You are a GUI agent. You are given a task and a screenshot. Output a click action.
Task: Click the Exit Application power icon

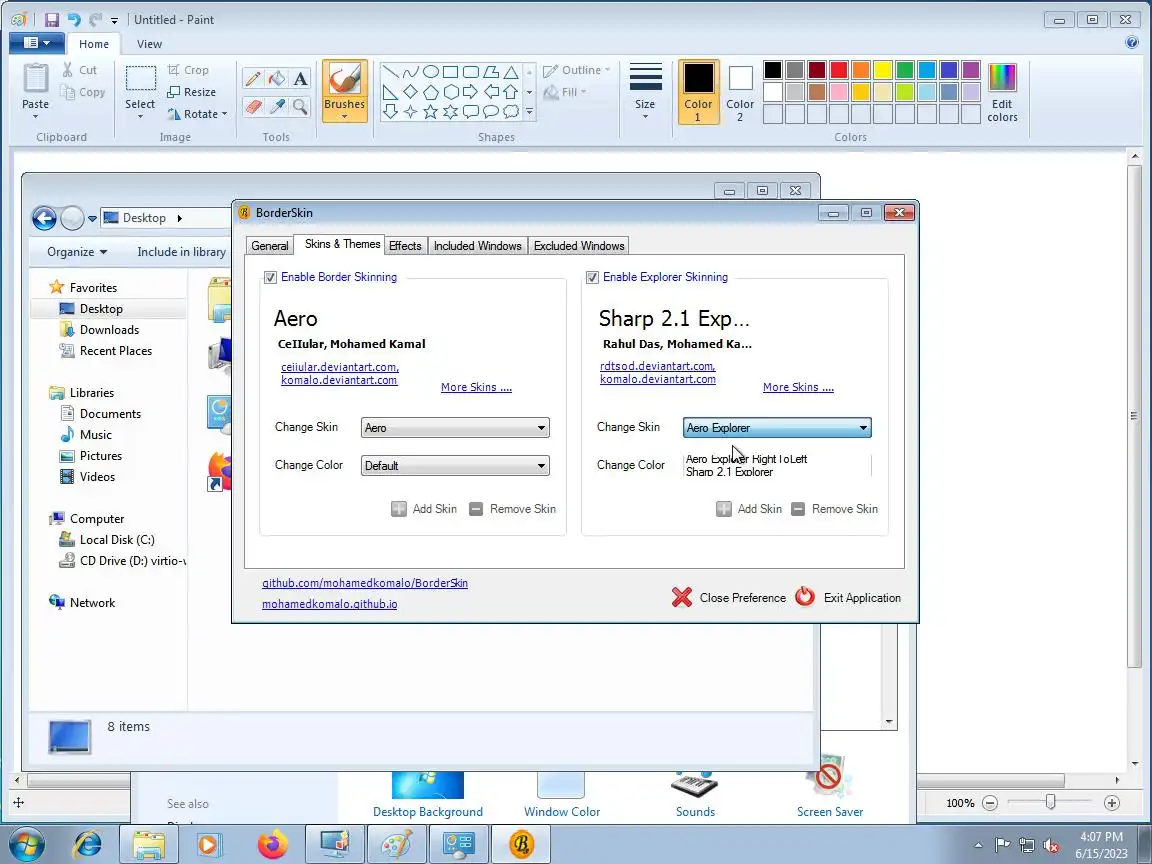click(x=805, y=597)
